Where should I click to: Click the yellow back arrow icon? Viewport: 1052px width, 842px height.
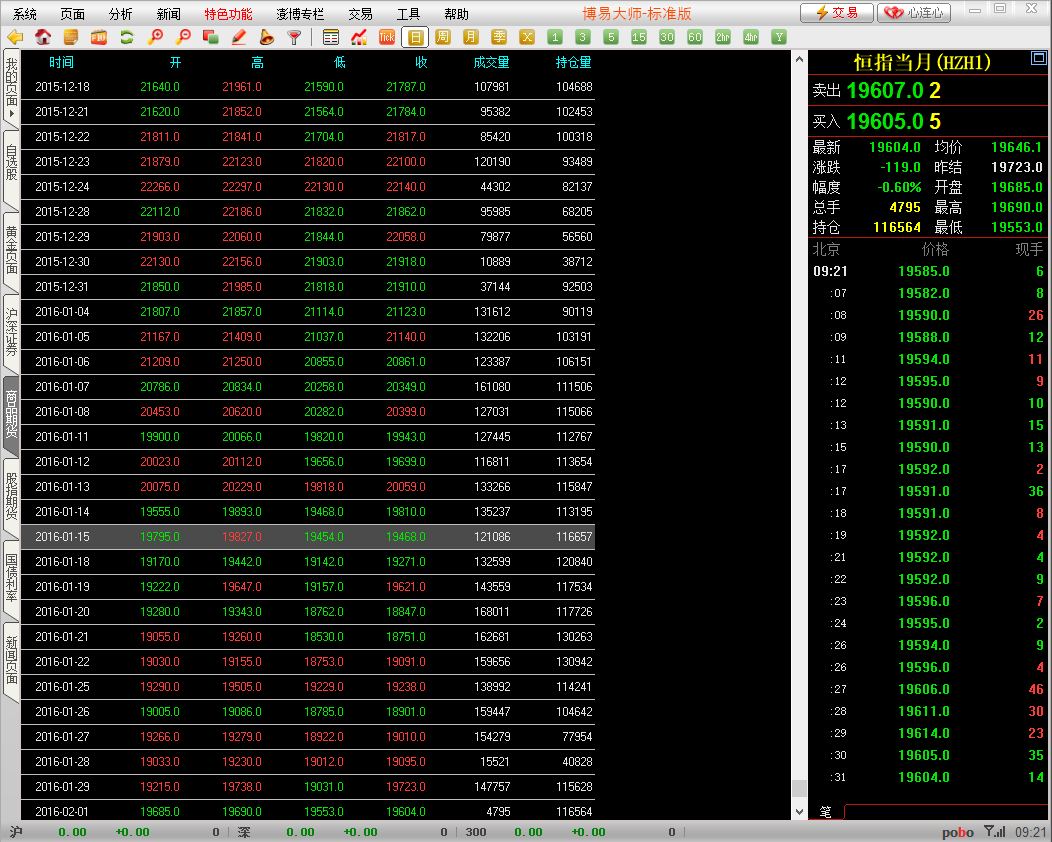tap(15, 38)
